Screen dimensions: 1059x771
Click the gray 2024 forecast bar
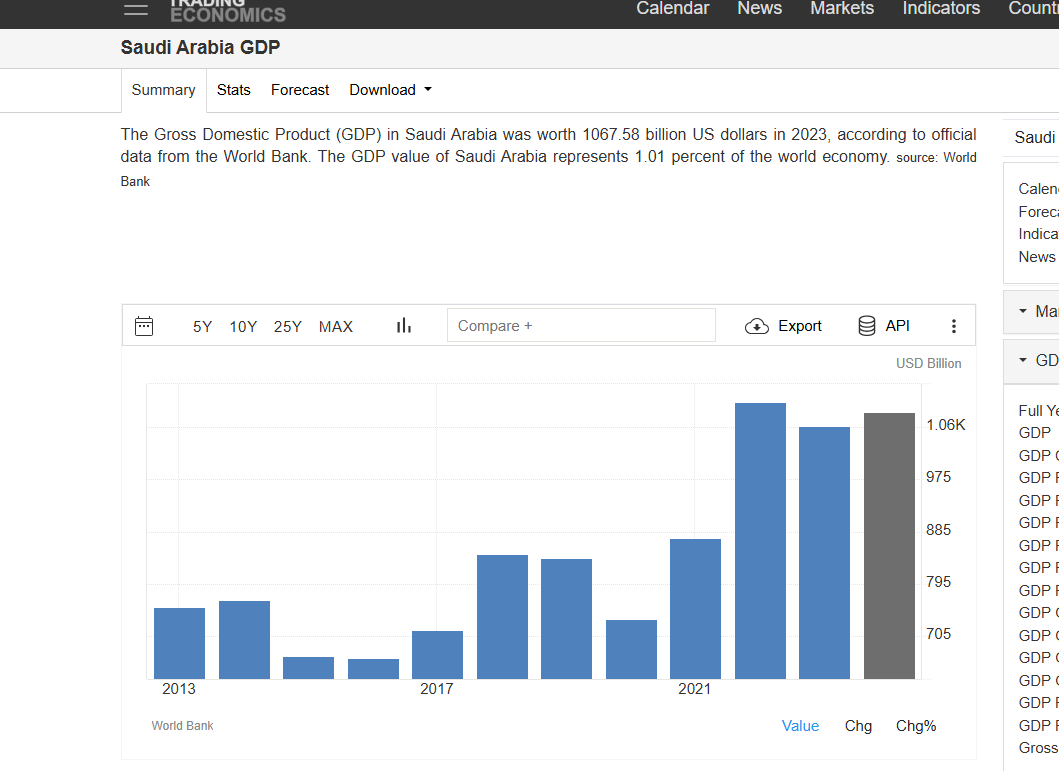[x=889, y=545]
